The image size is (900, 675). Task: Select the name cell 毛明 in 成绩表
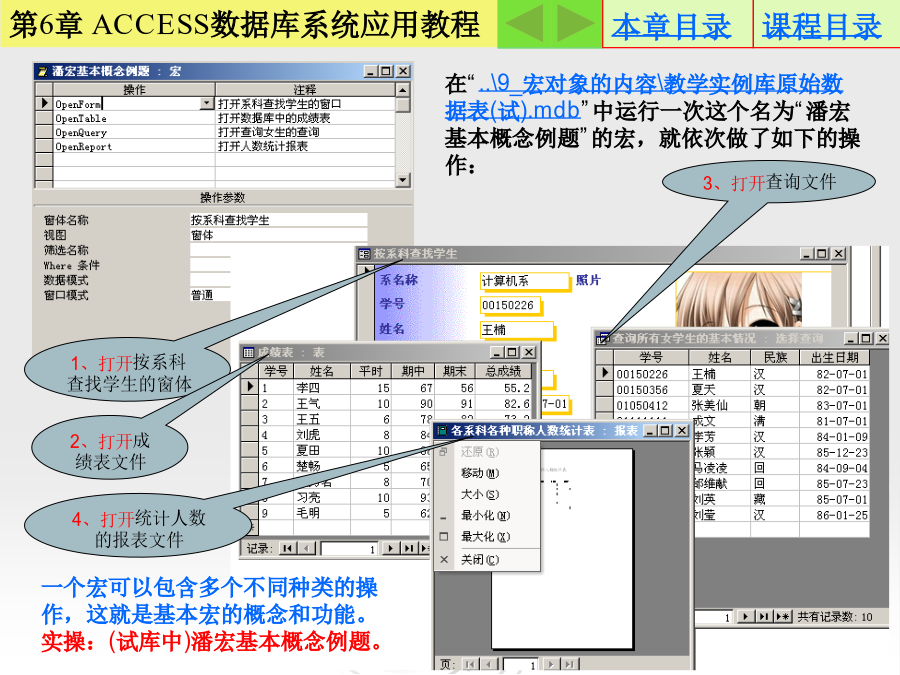321,513
